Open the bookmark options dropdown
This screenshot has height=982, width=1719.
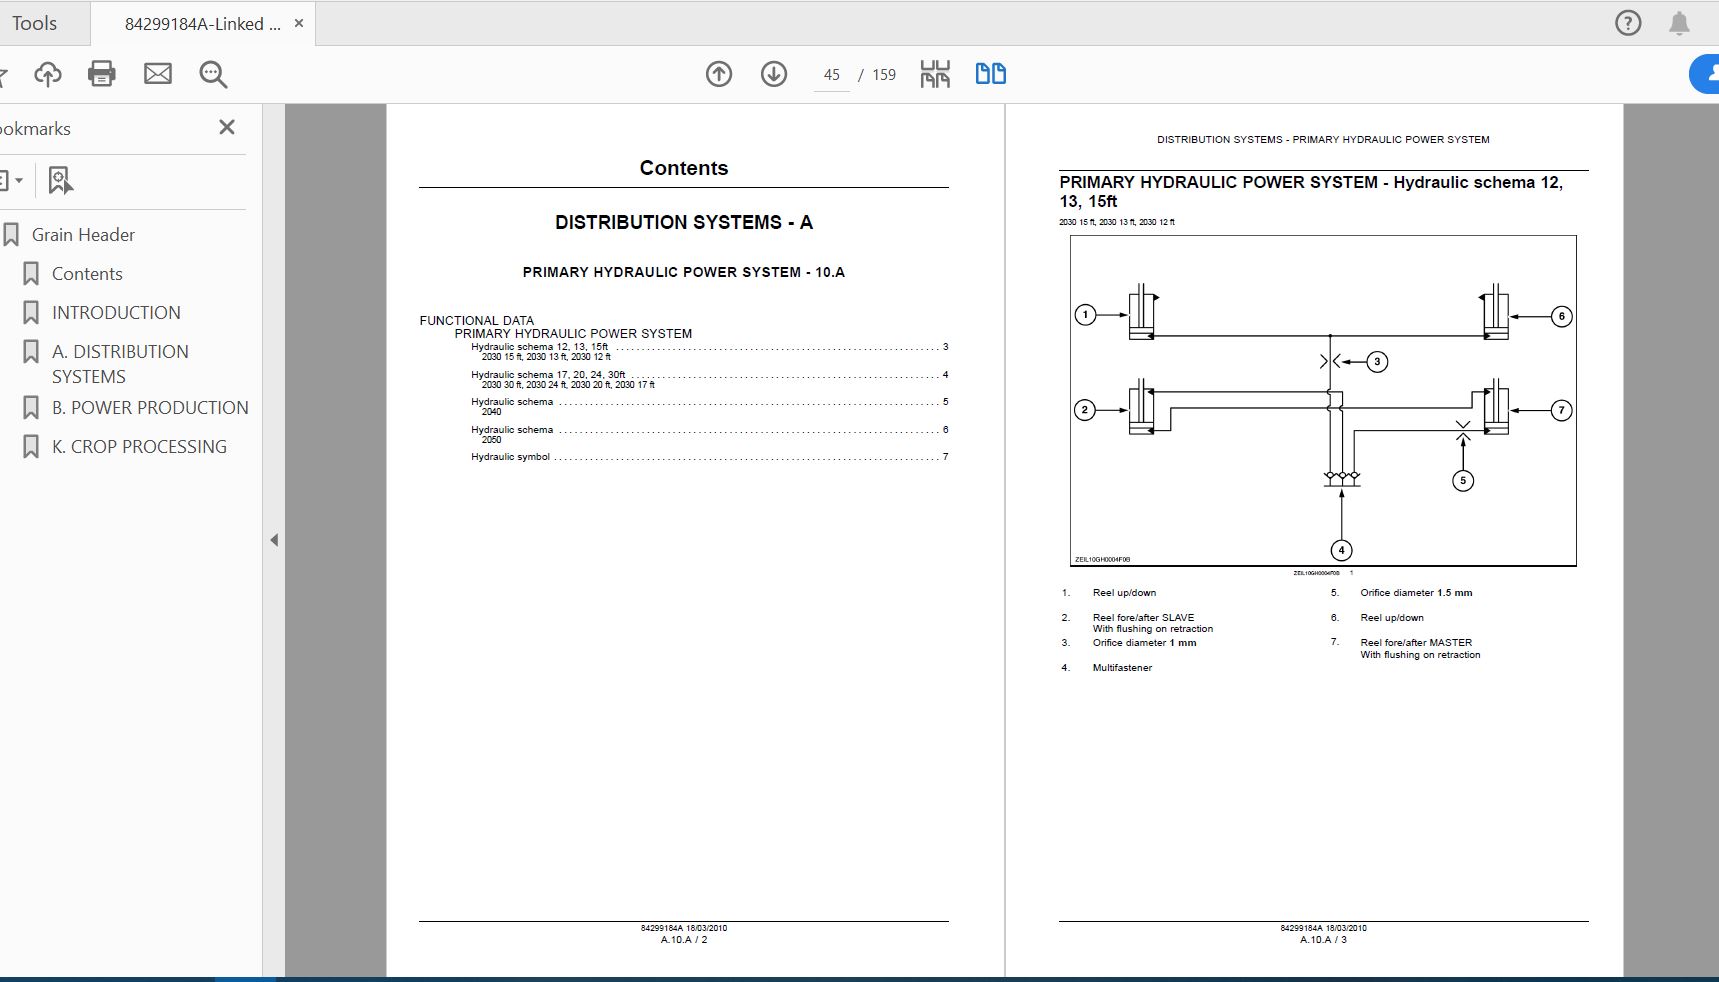click(x=14, y=180)
